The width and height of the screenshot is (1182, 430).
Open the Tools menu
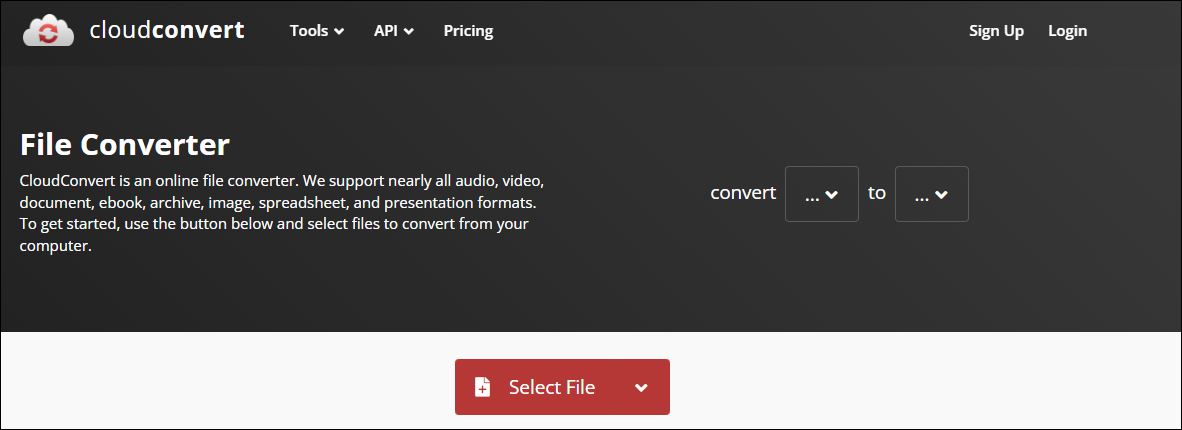click(317, 31)
